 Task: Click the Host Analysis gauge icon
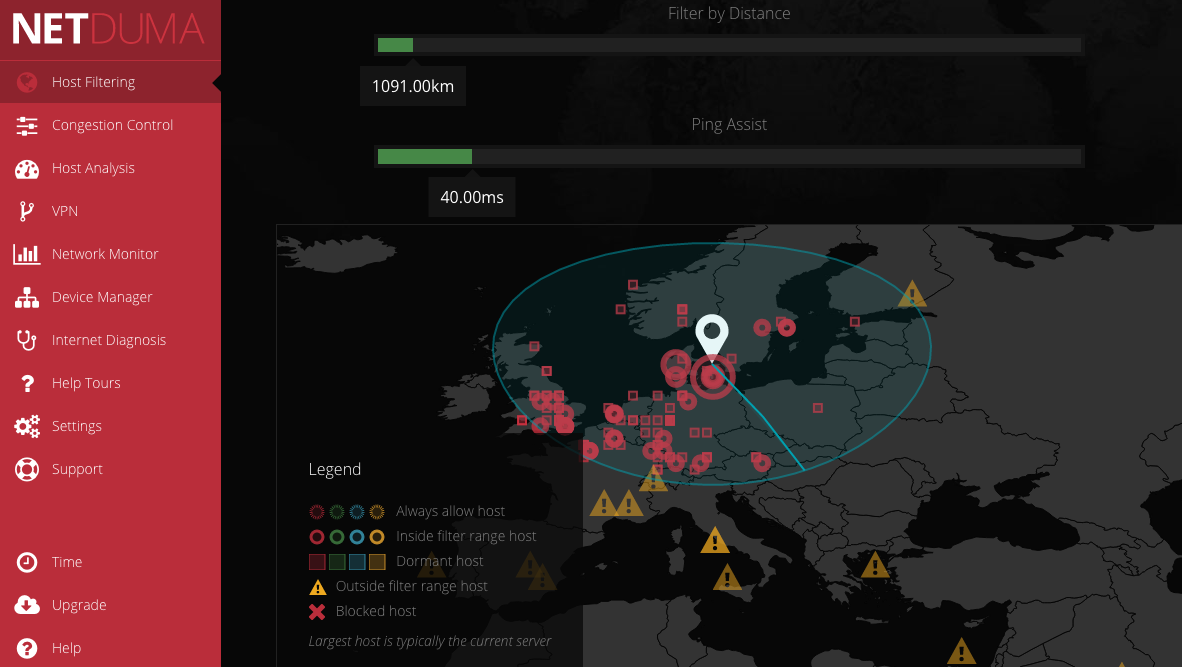pos(27,169)
